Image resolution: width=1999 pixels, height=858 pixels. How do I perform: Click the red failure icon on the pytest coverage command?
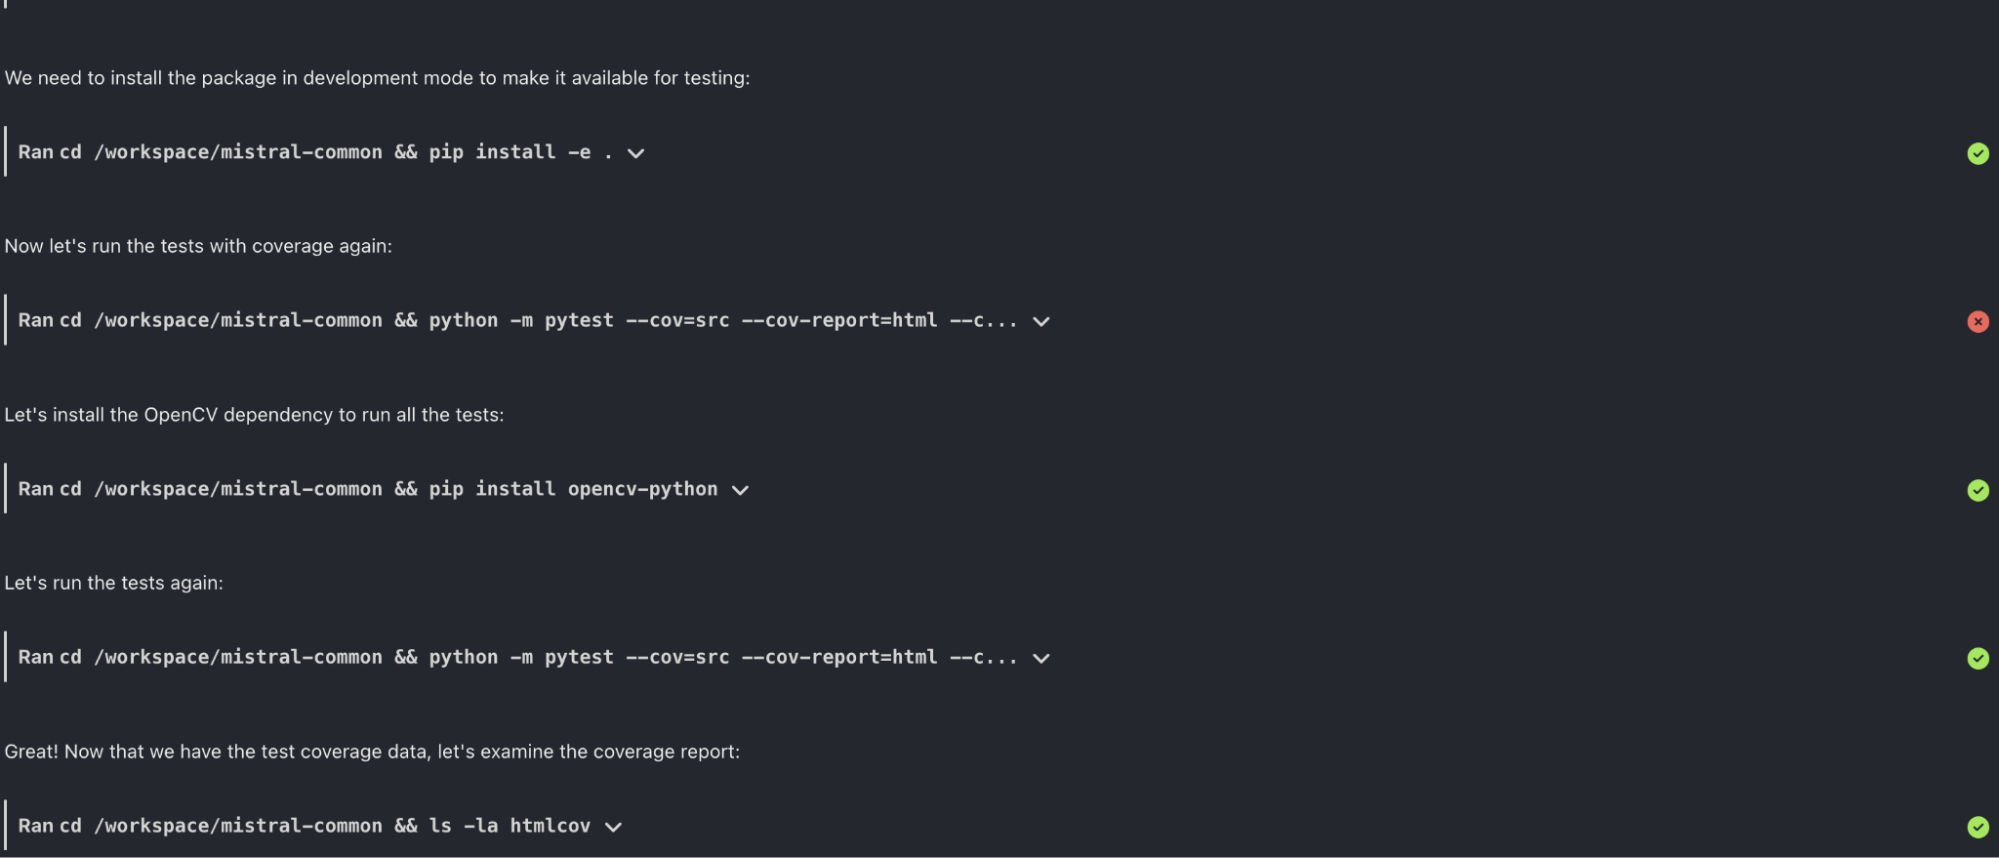tap(1979, 322)
